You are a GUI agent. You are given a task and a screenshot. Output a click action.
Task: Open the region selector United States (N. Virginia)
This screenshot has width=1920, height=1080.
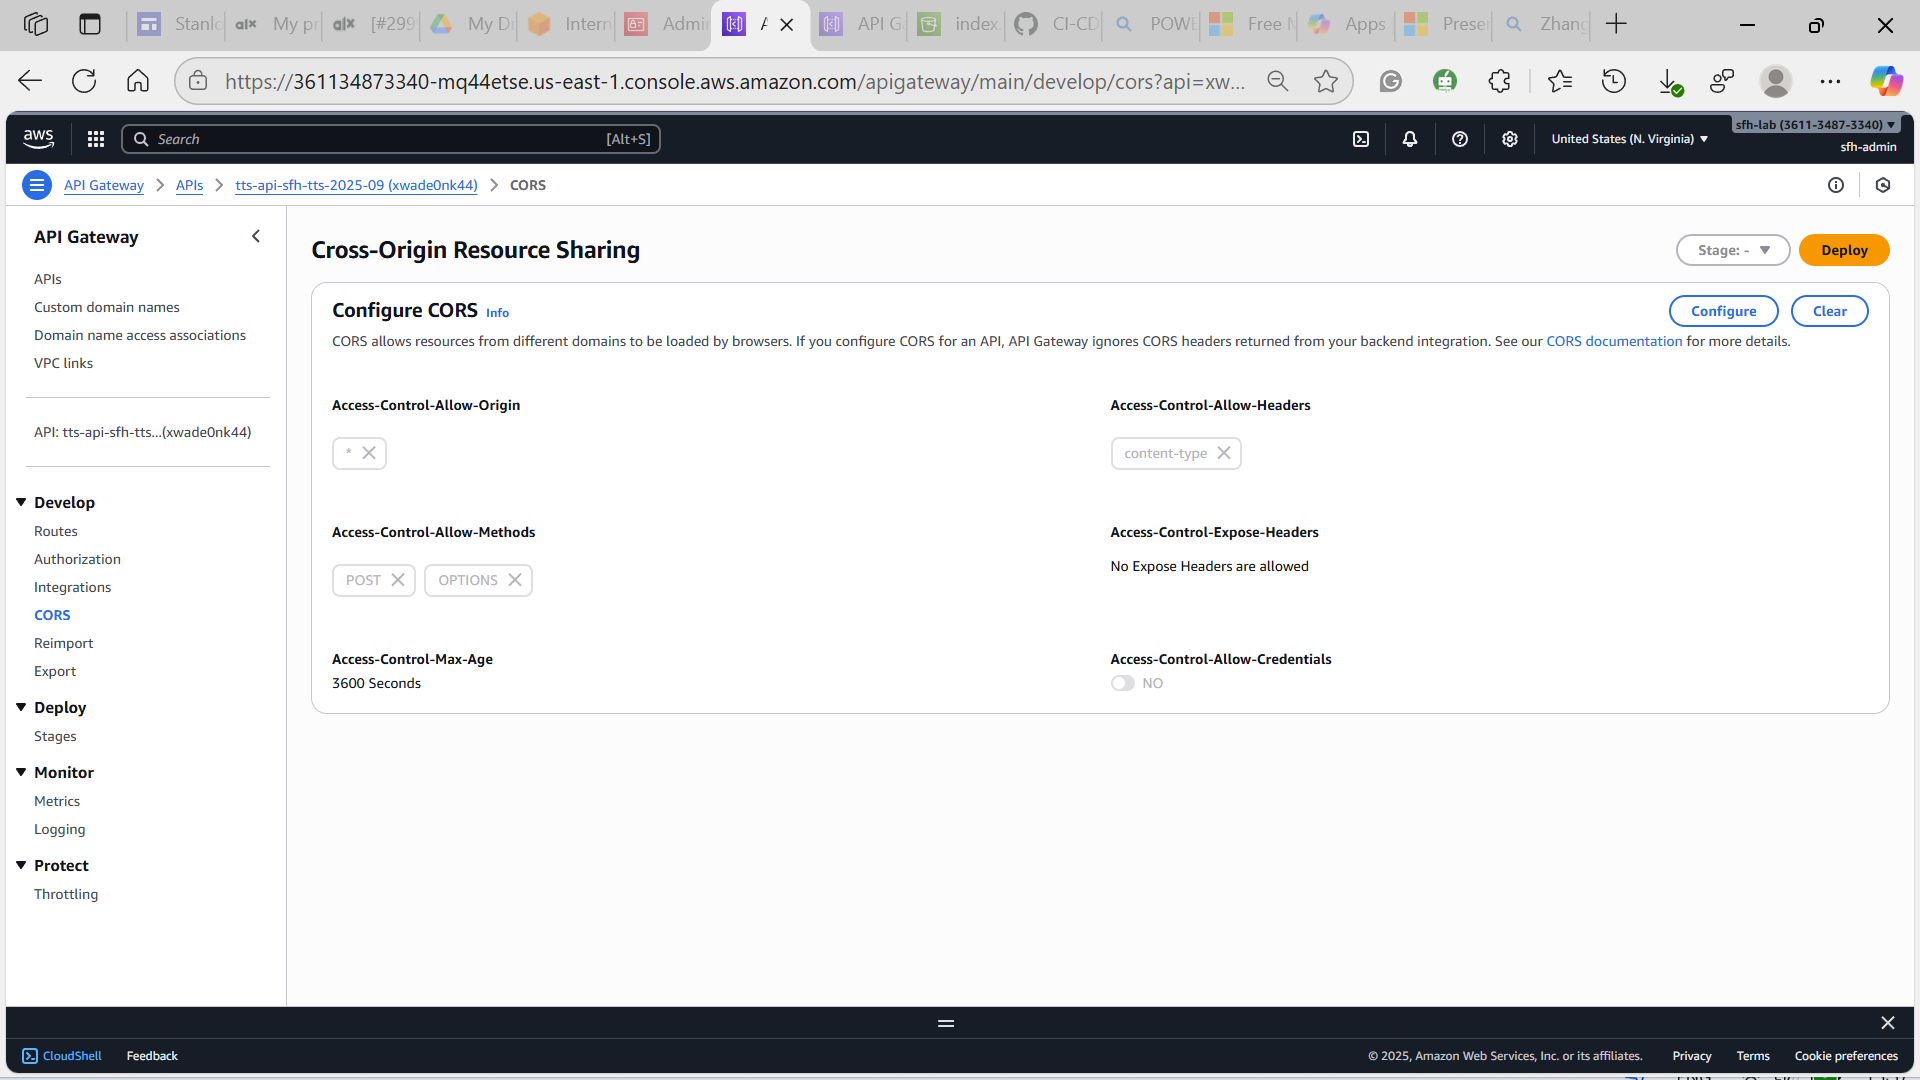point(1629,139)
